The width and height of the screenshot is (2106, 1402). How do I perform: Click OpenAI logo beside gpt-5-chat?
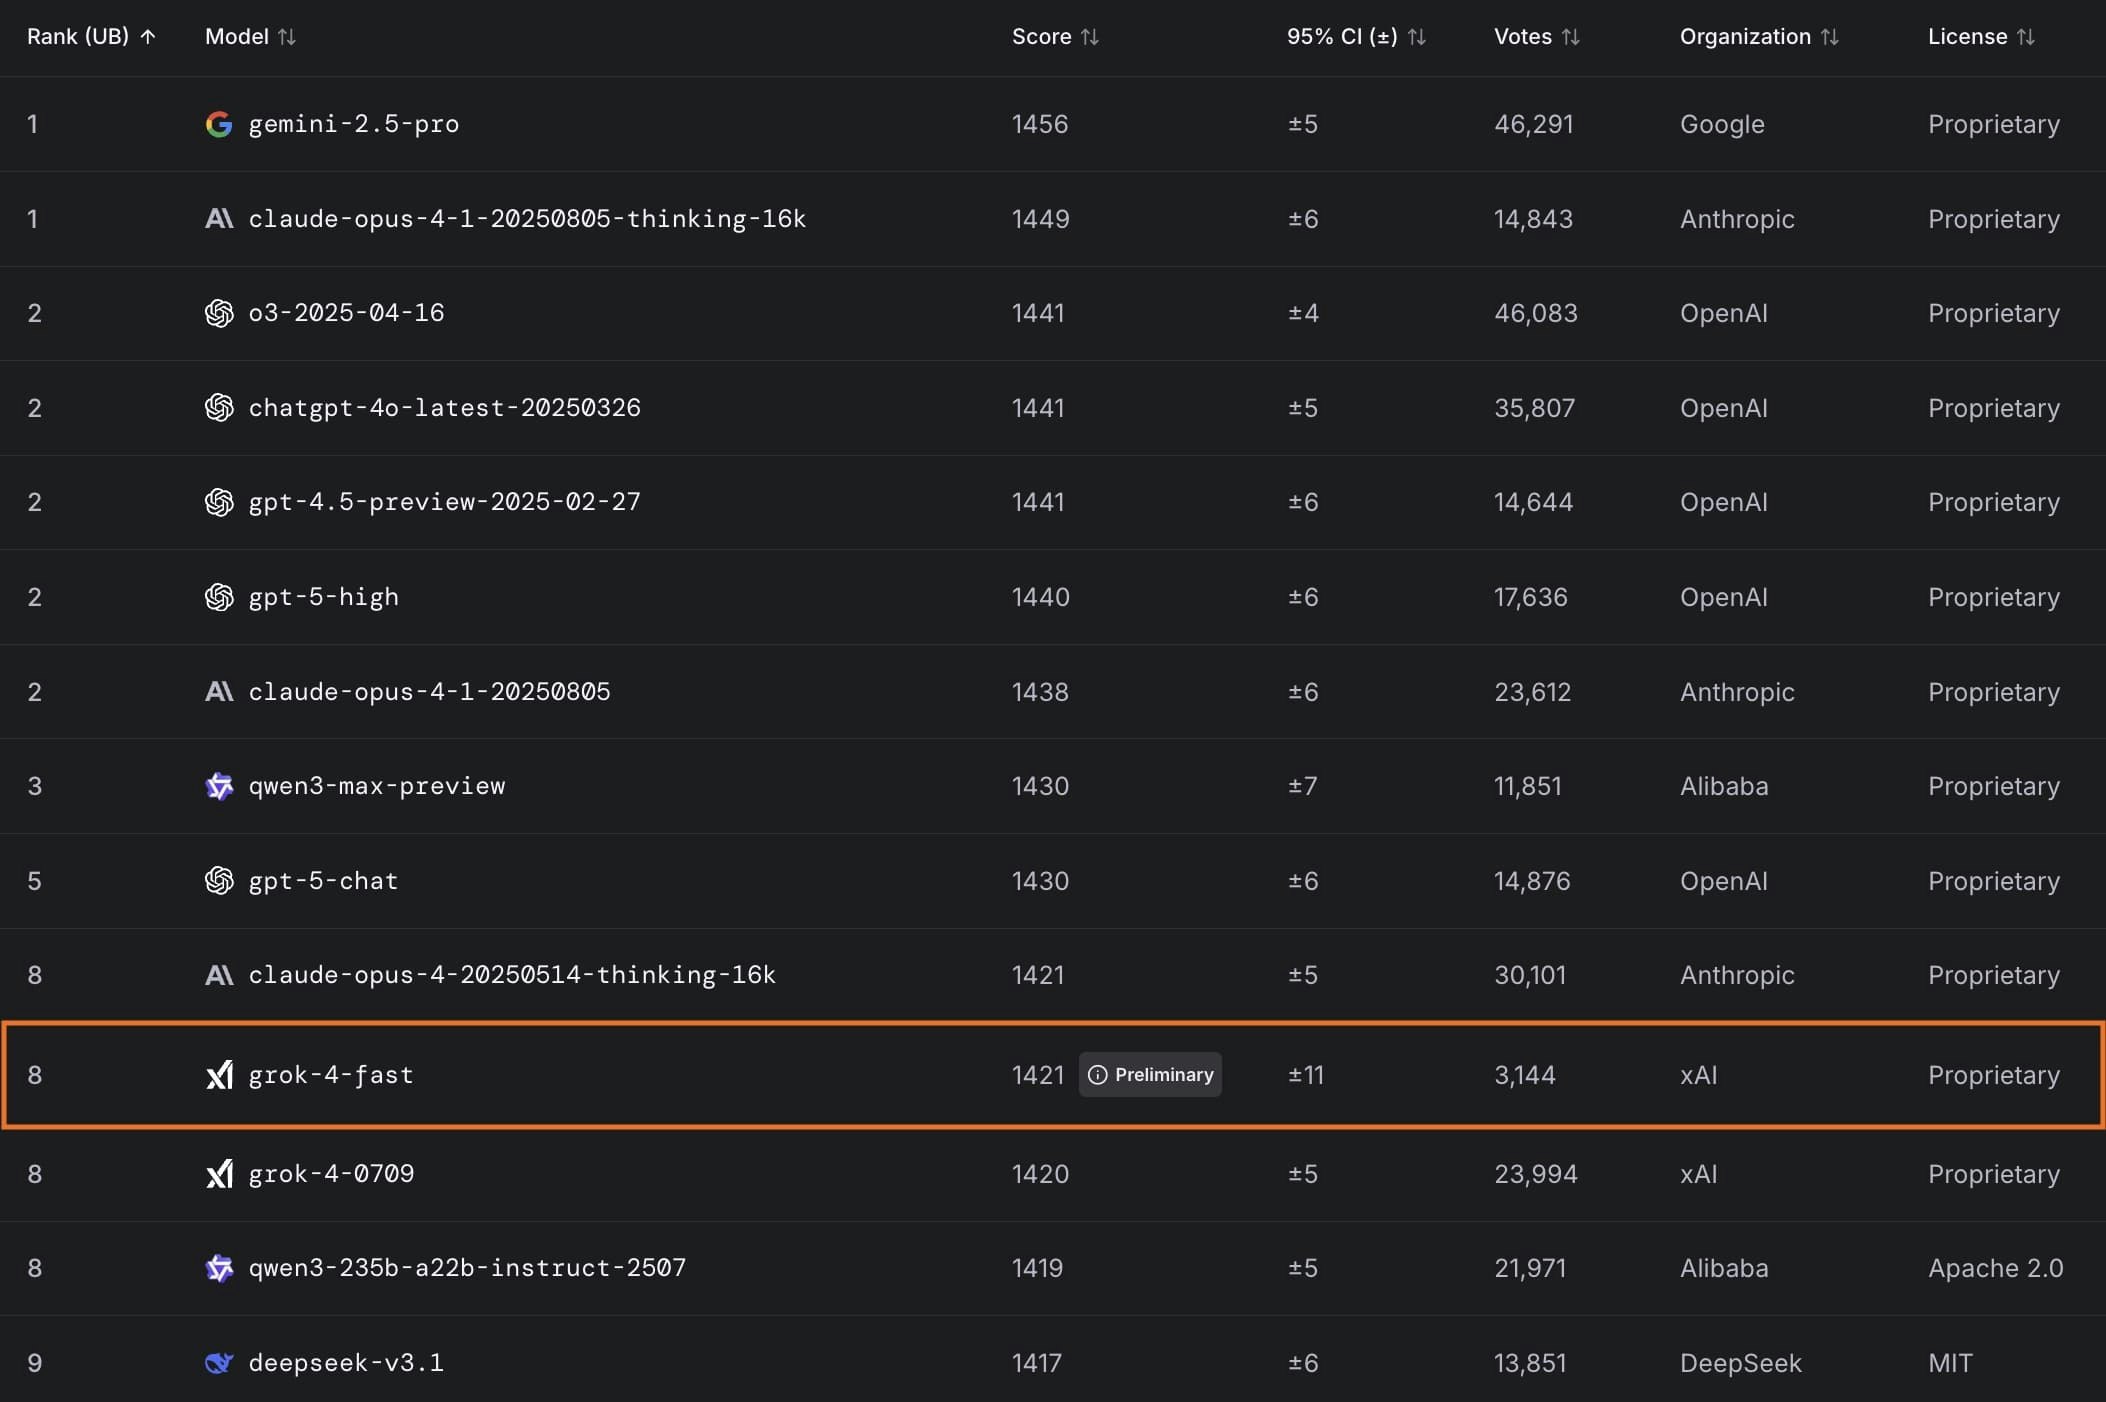click(x=218, y=881)
